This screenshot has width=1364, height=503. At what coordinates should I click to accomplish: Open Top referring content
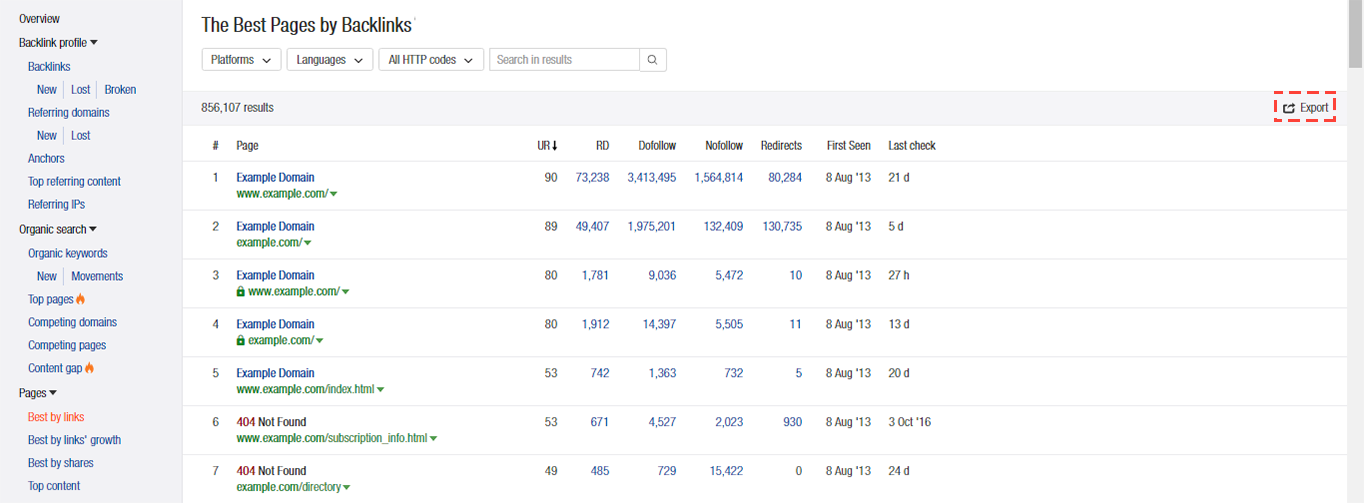tap(74, 182)
